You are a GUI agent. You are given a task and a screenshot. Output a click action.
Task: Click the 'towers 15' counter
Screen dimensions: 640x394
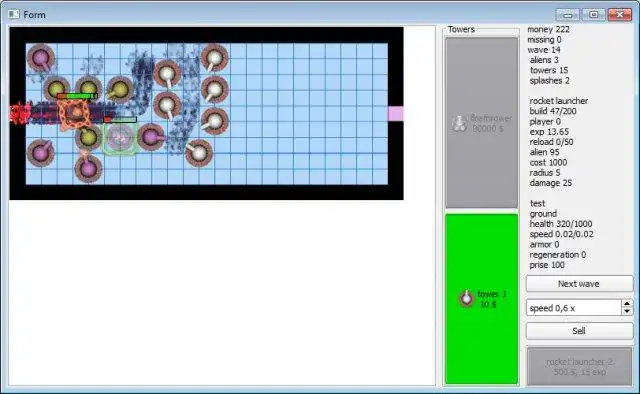click(549, 70)
